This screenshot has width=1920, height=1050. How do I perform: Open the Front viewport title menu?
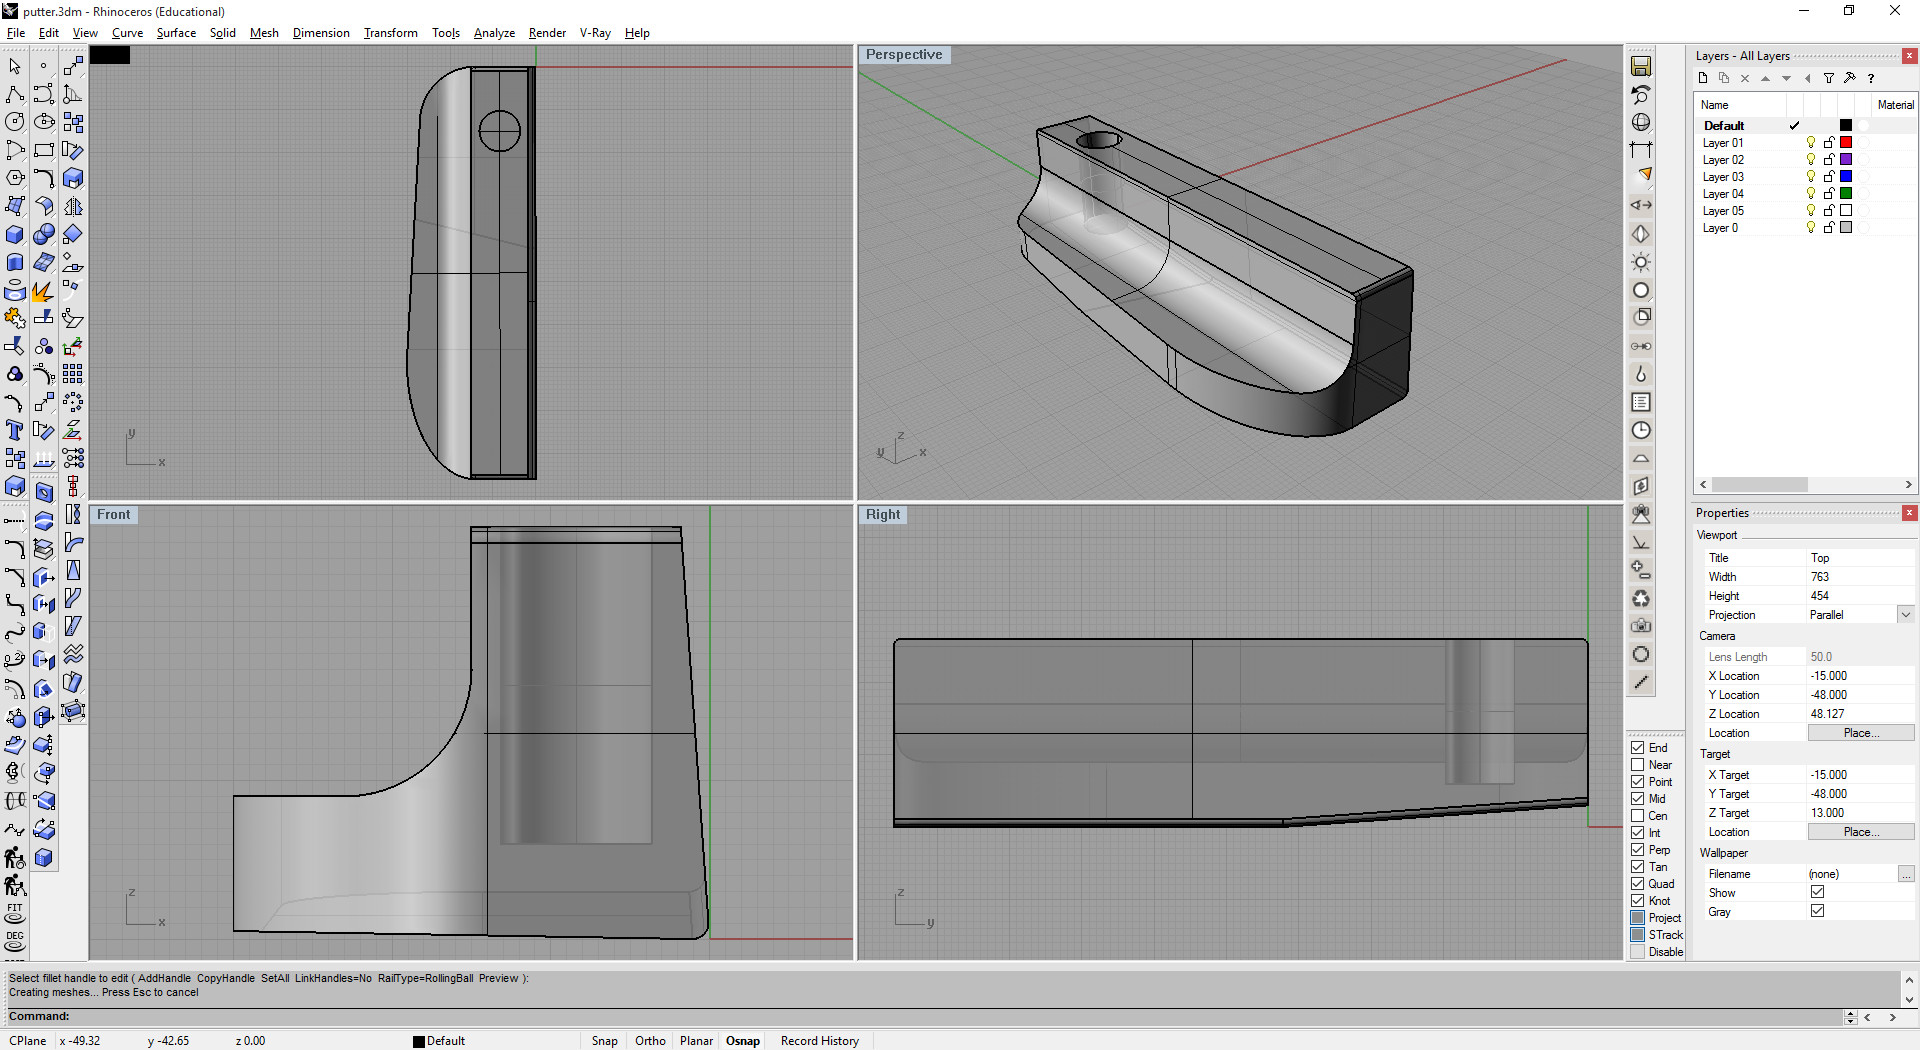pyautogui.click(x=114, y=515)
